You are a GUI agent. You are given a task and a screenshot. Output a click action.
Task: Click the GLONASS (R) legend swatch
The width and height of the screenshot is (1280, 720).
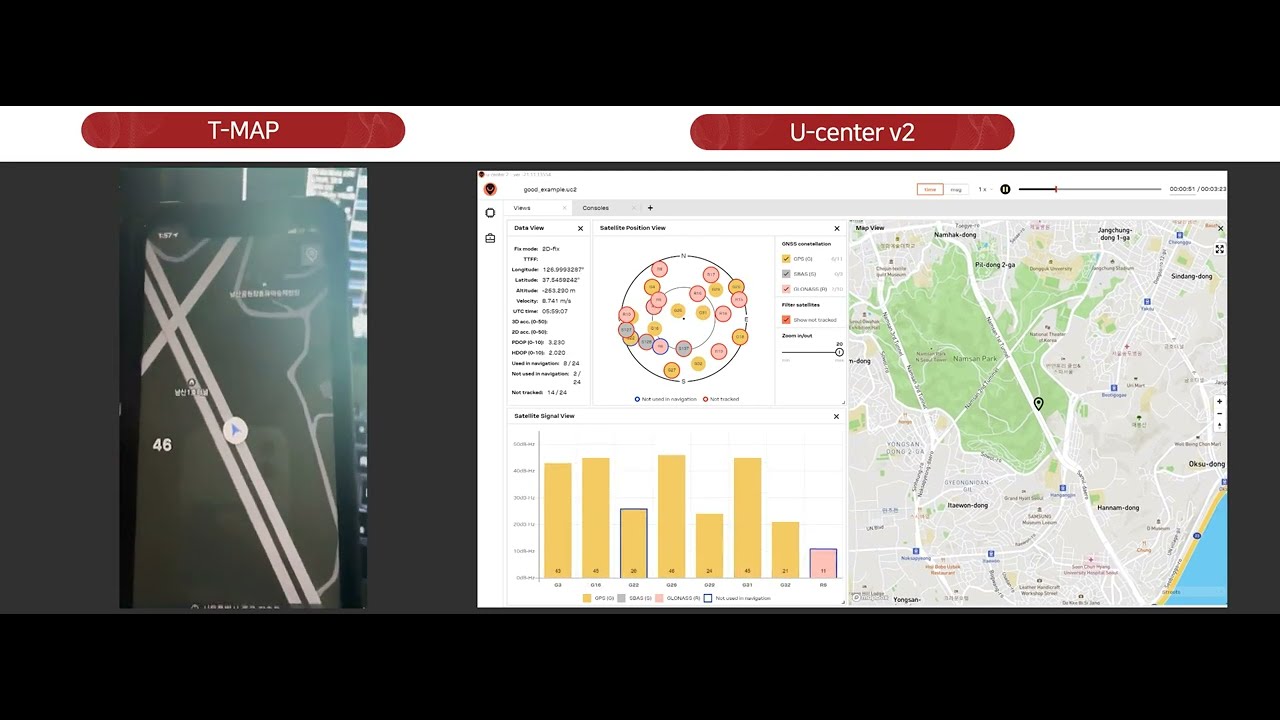pyautogui.click(x=661, y=598)
